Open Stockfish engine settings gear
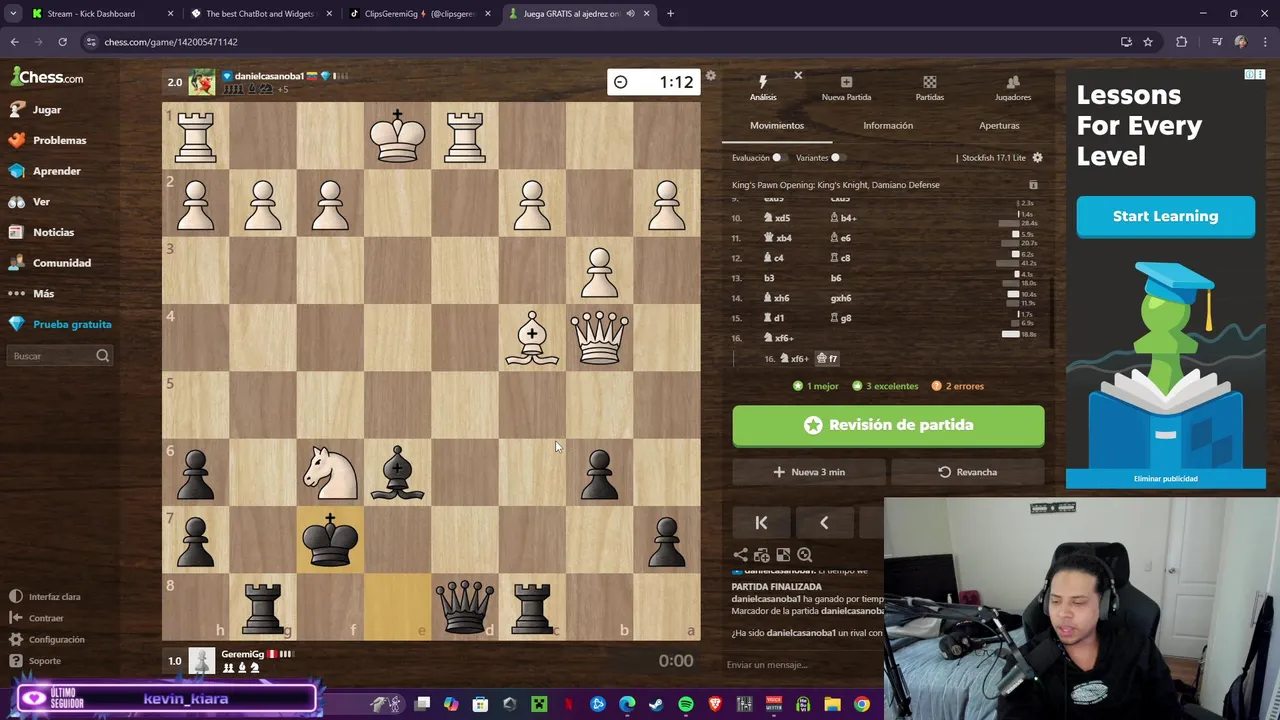 click(x=1037, y=158)
